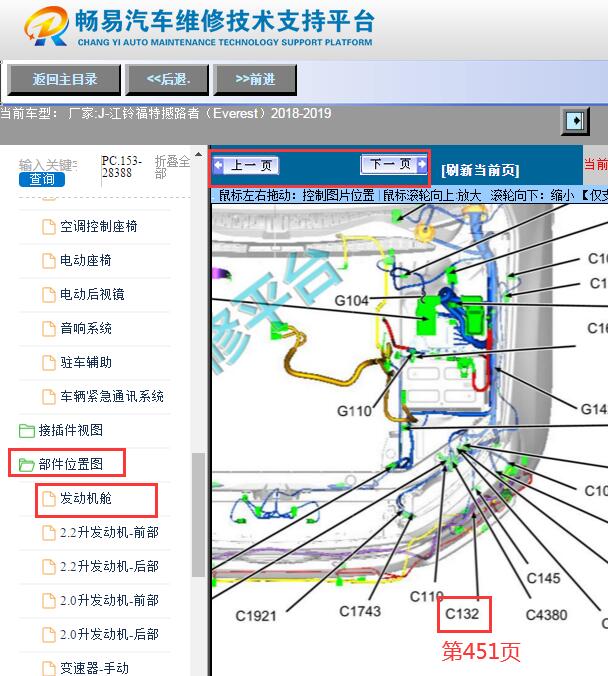Click the page icon beside 2.0升发动机-后部

tap(49, 635)
